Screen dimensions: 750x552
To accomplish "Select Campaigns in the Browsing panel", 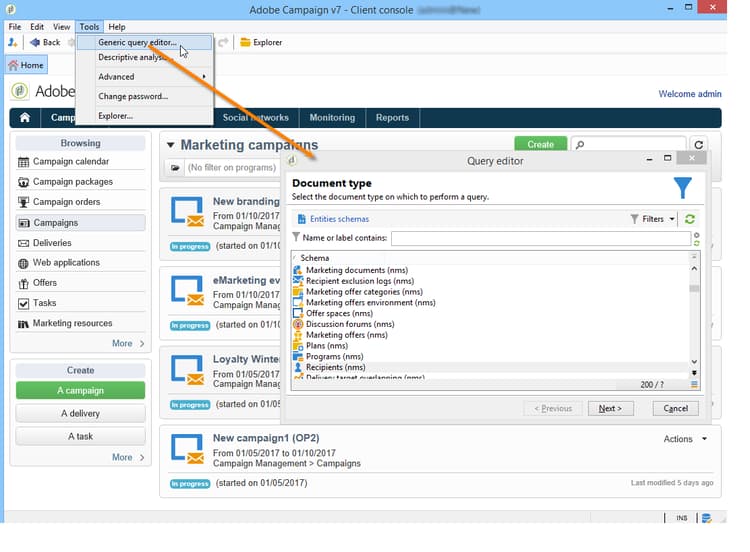I will click(80, 223).
